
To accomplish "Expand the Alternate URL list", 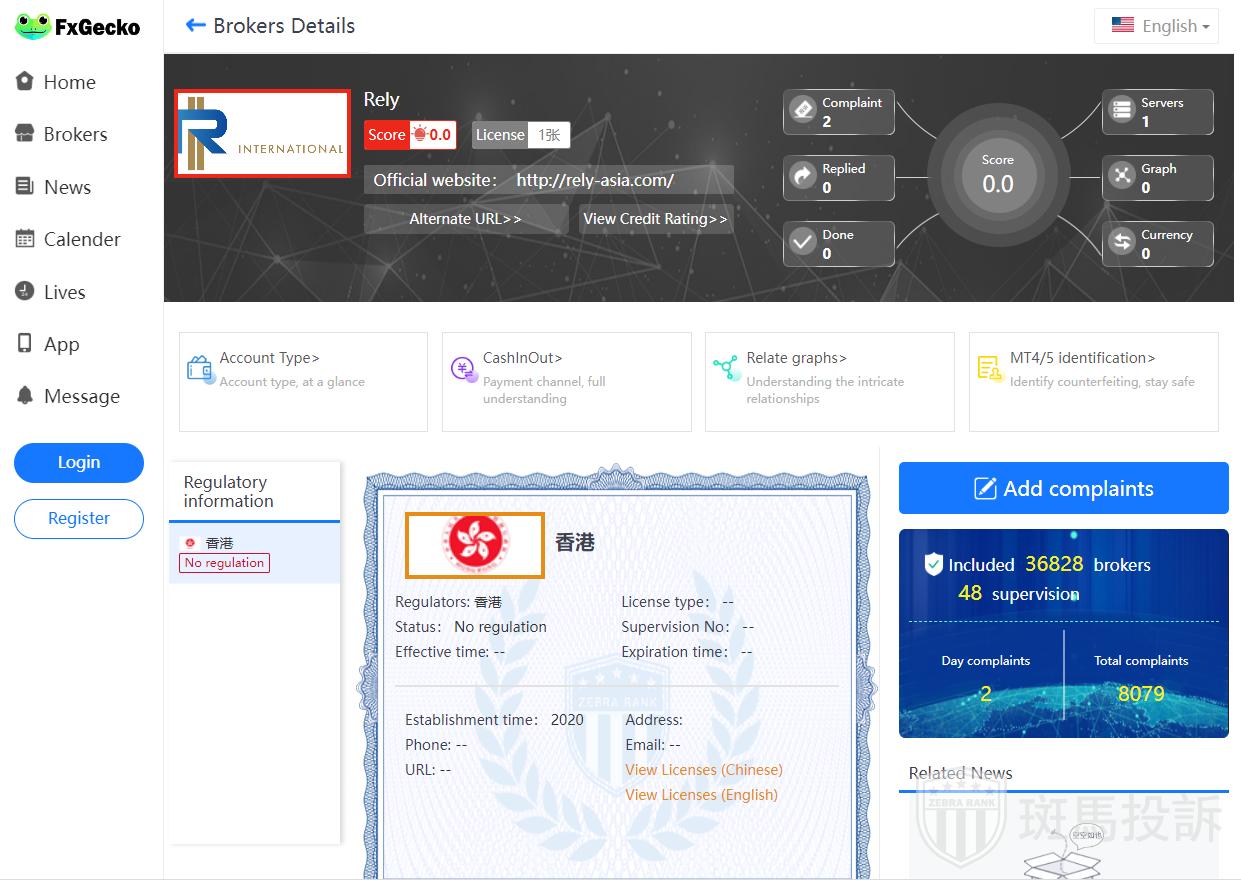I will point(465,219).
